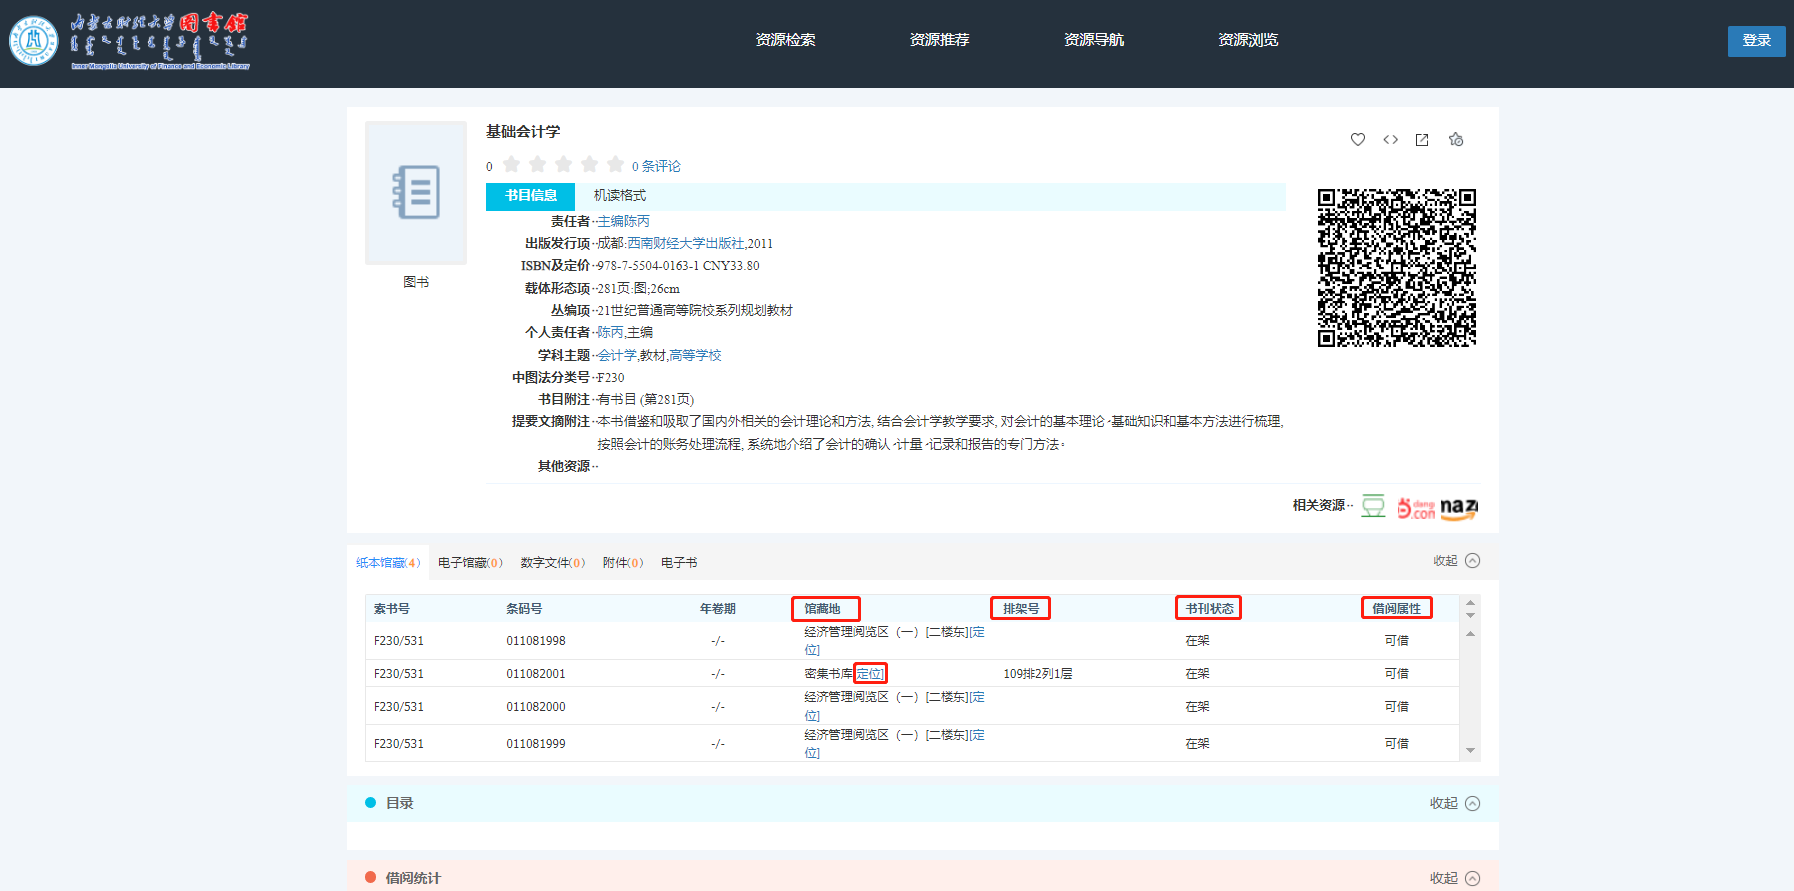Screen dimensions: 1794x891
Task: Click the holdings table scrollbar down arrow
Action: tap(1470, 750)
